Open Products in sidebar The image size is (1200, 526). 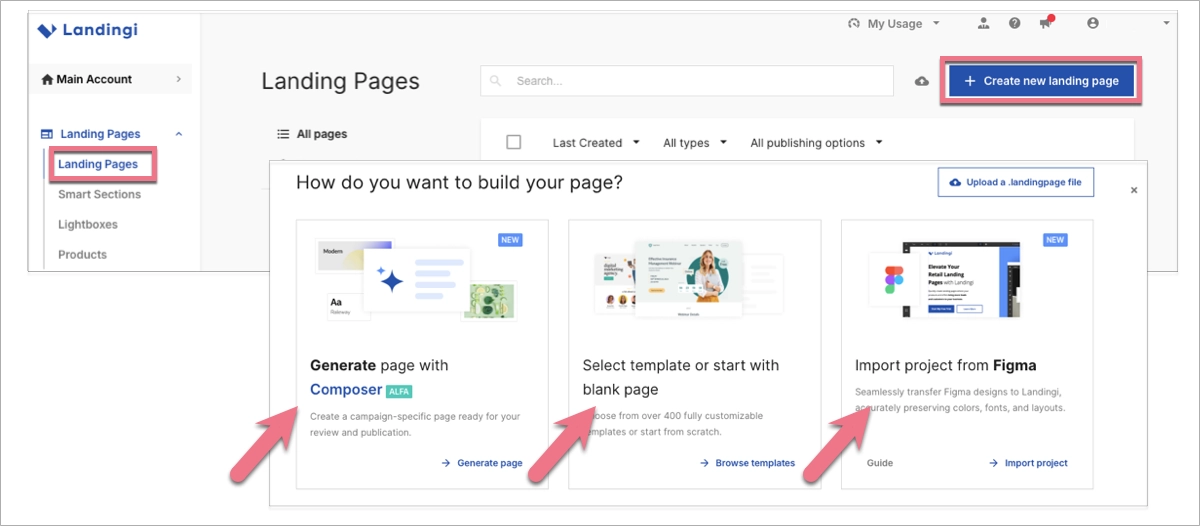82,254
